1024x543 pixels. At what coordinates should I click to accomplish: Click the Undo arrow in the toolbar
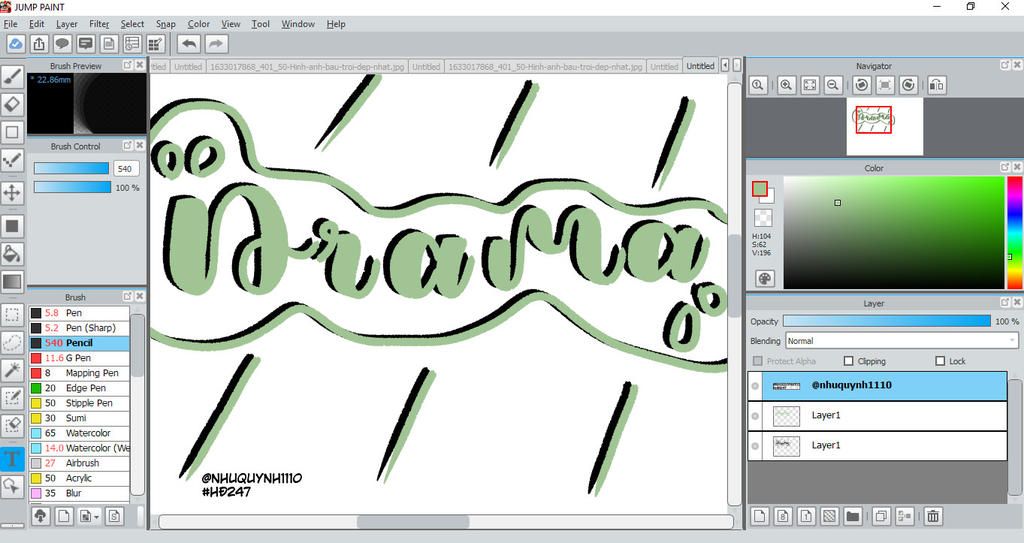click(189, 44)
